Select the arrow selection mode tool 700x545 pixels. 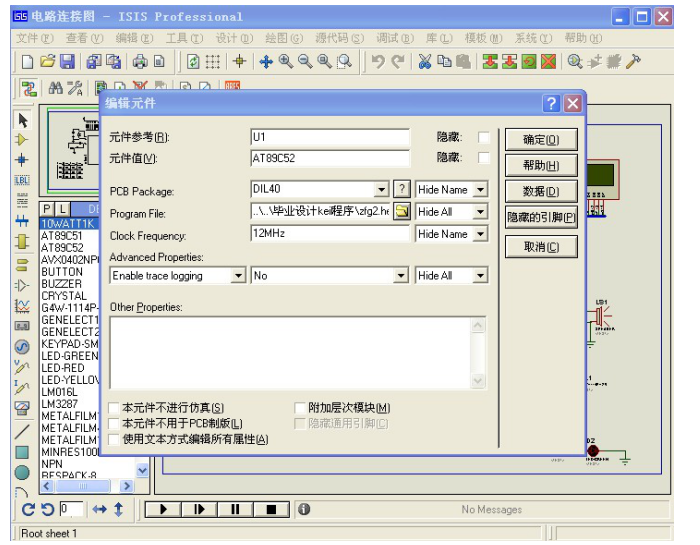pos(22,120)
